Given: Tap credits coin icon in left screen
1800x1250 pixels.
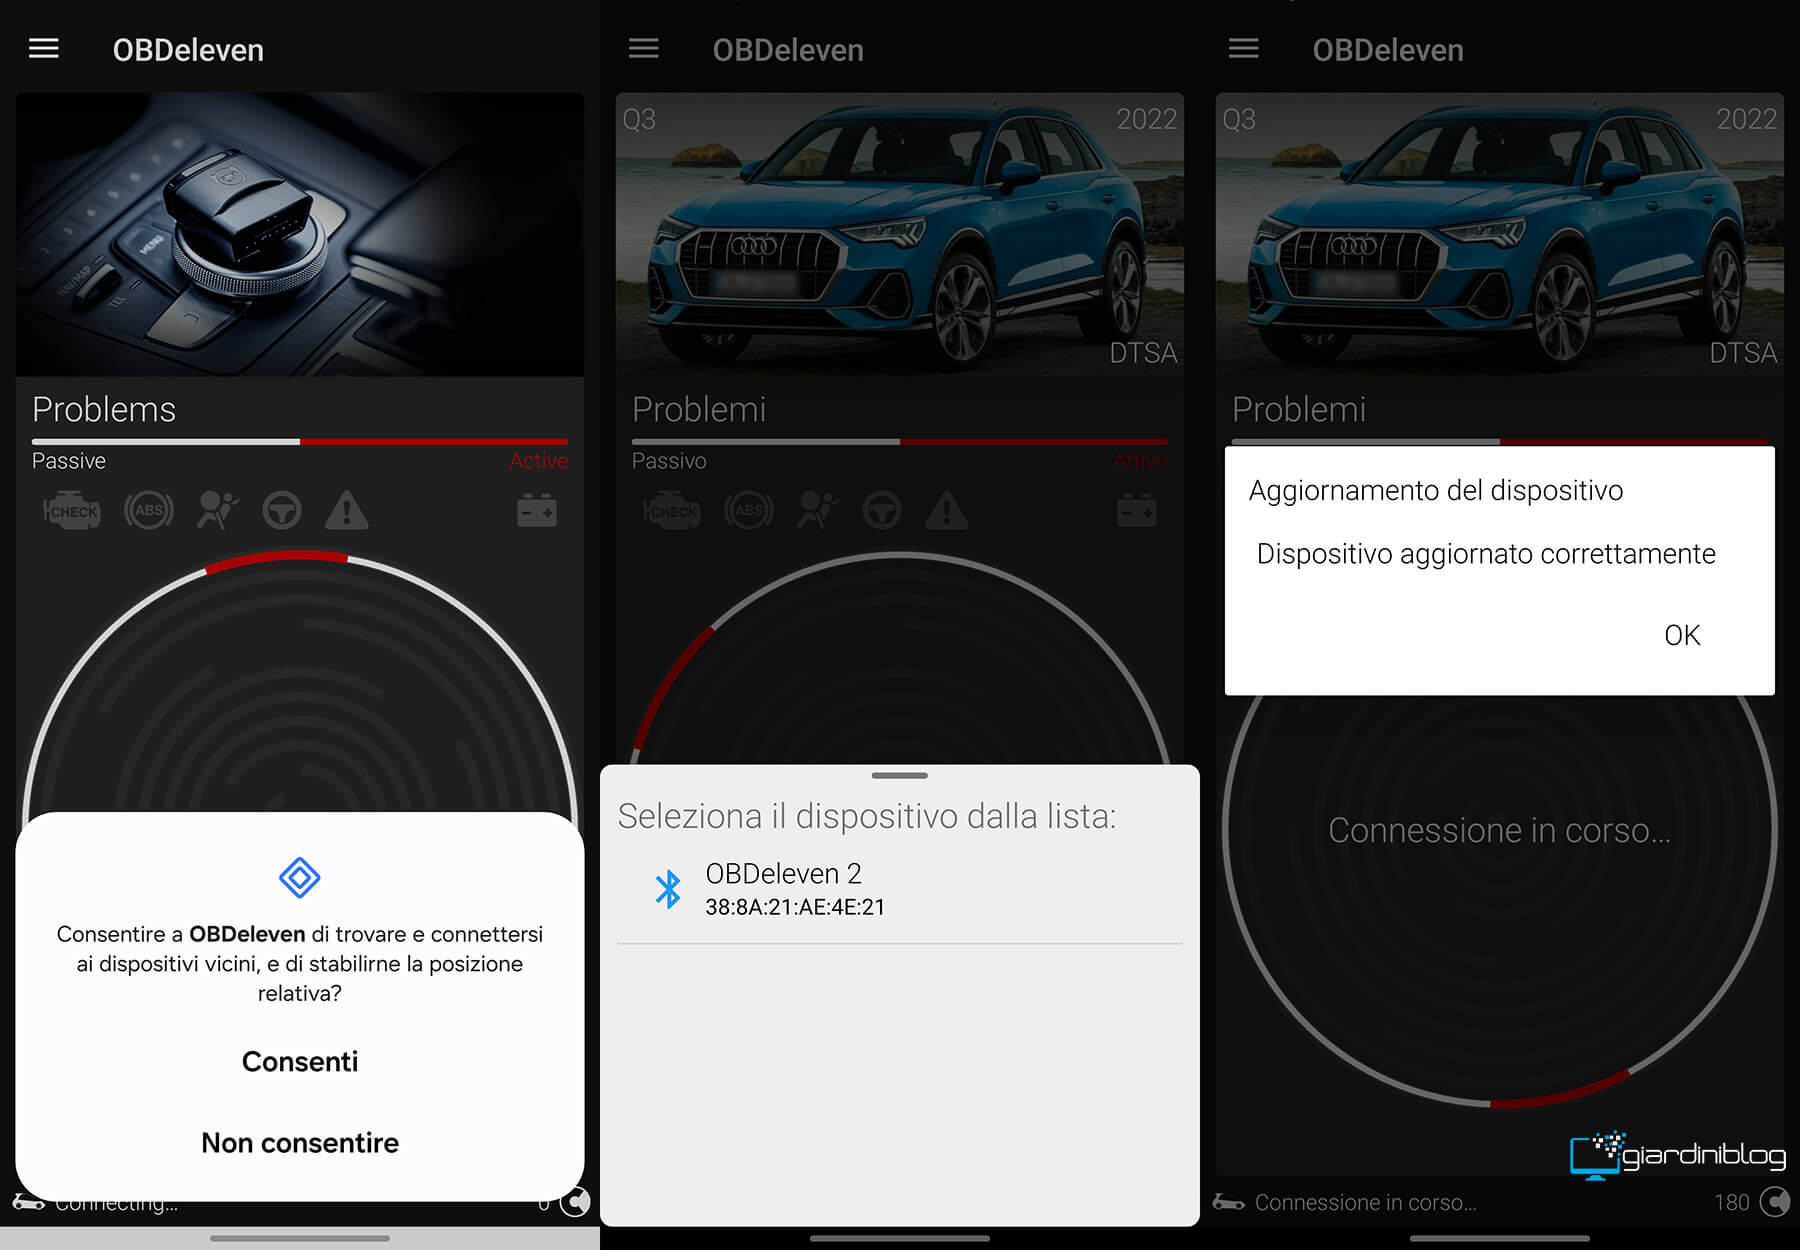Looking at the screenshot, I should [575, 1203].
